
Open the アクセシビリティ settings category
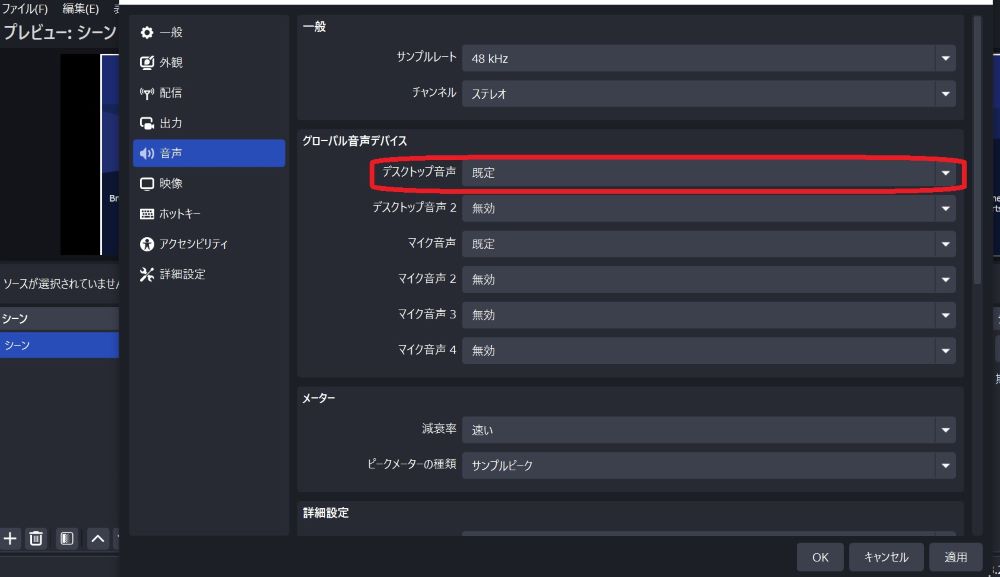tap(209, 244)
